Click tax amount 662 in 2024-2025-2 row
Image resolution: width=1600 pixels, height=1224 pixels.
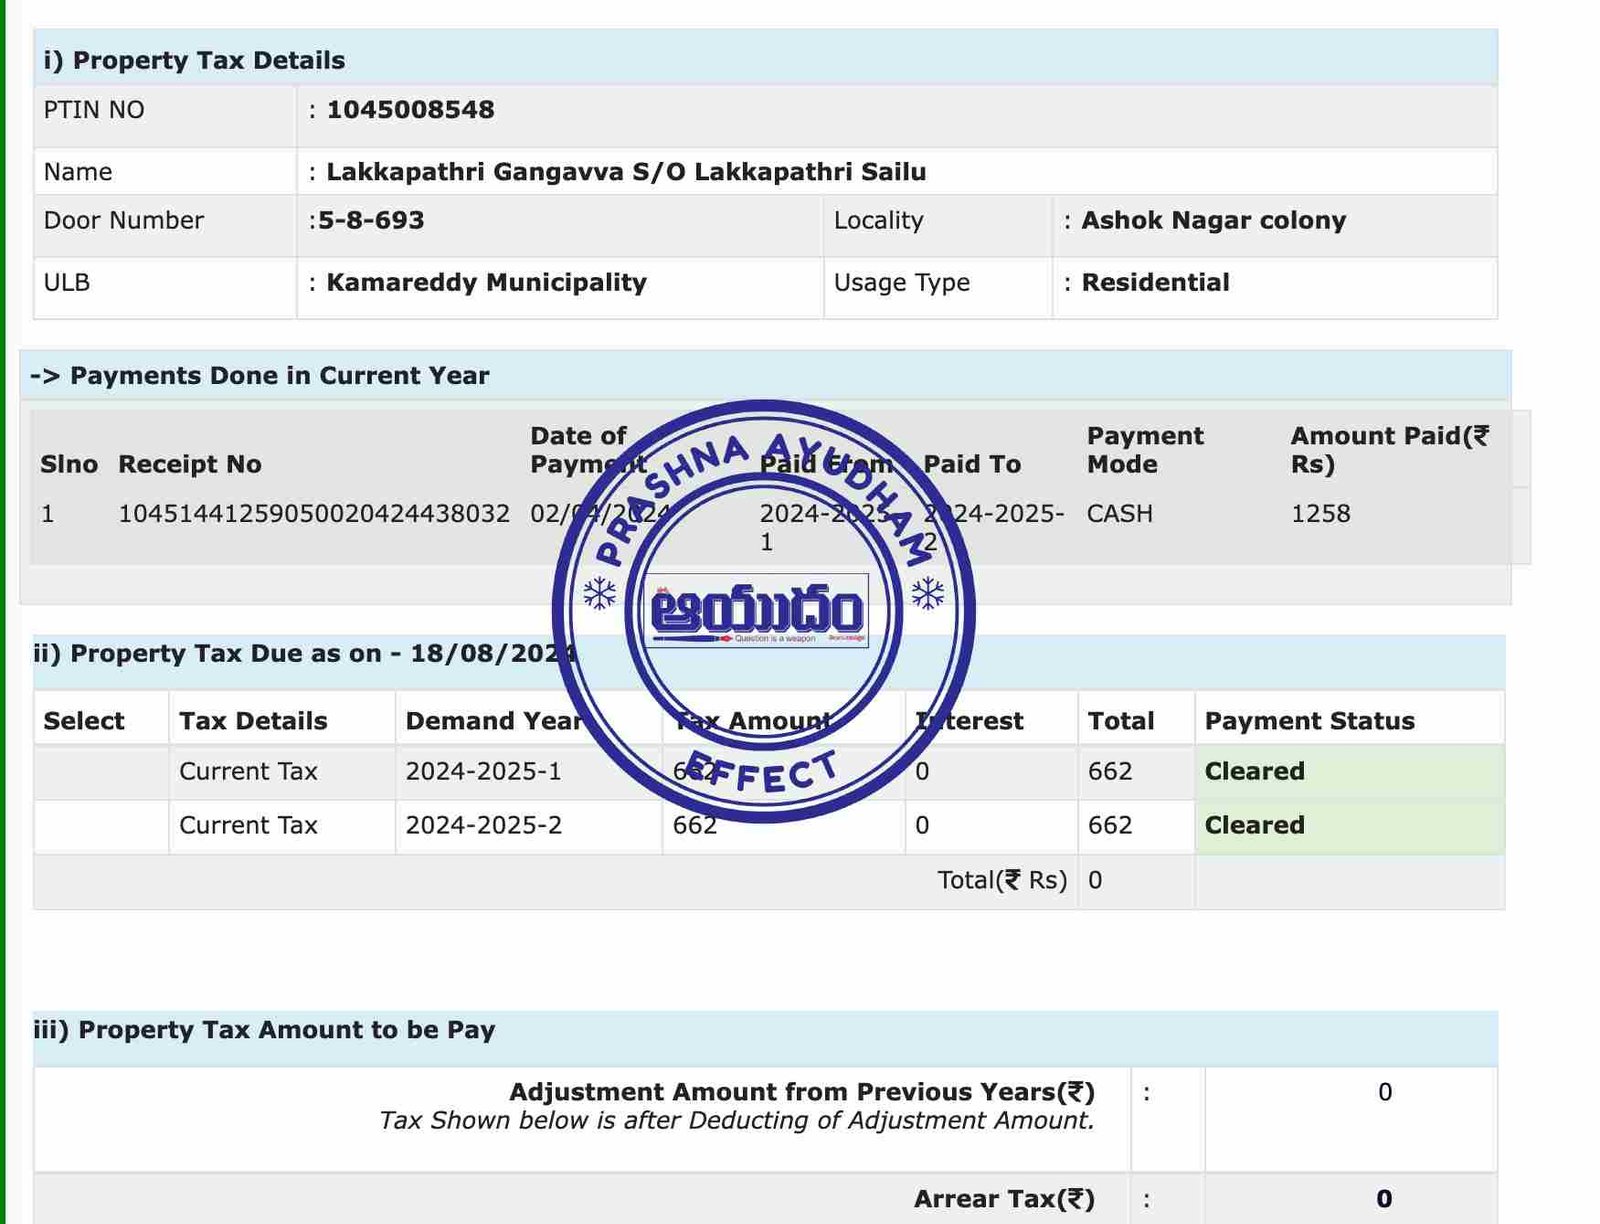[x=695, y=825]
